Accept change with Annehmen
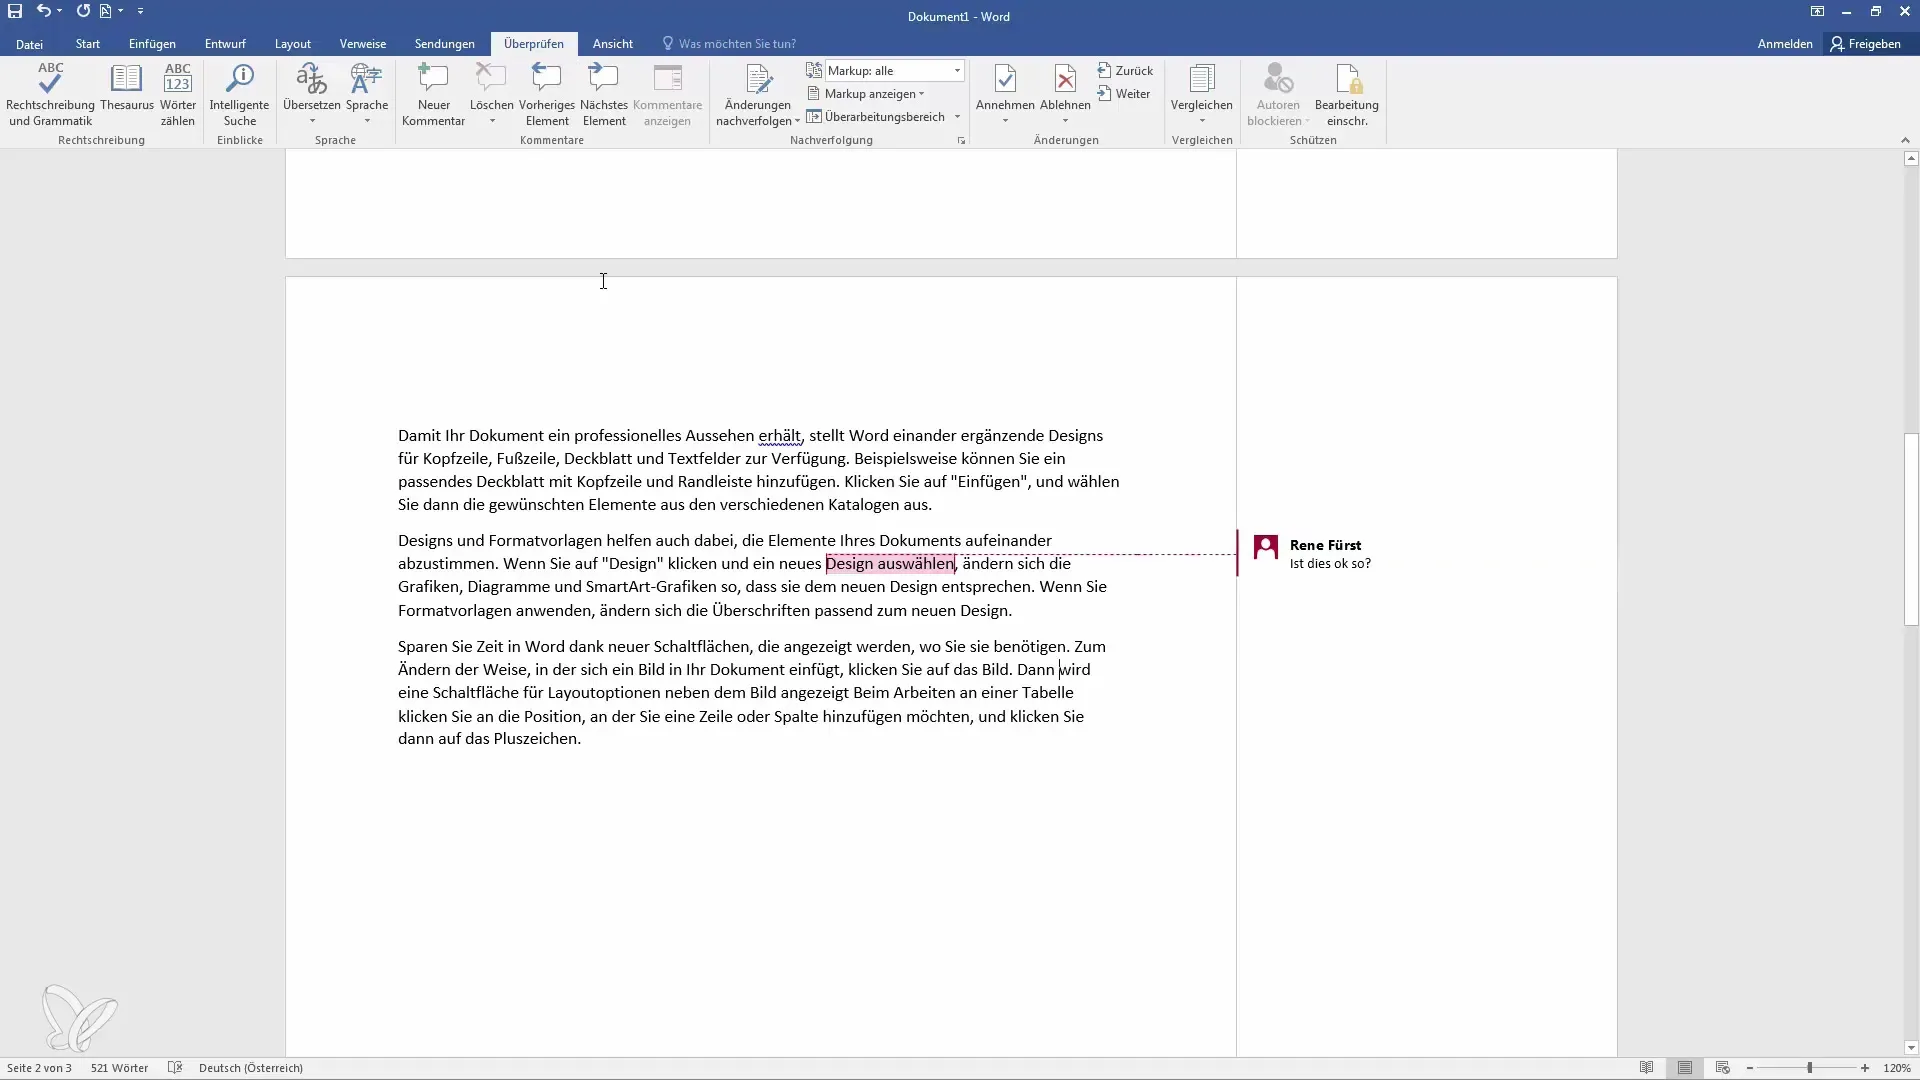This screenshot has width=1920, height=1080. [1005, 88]
